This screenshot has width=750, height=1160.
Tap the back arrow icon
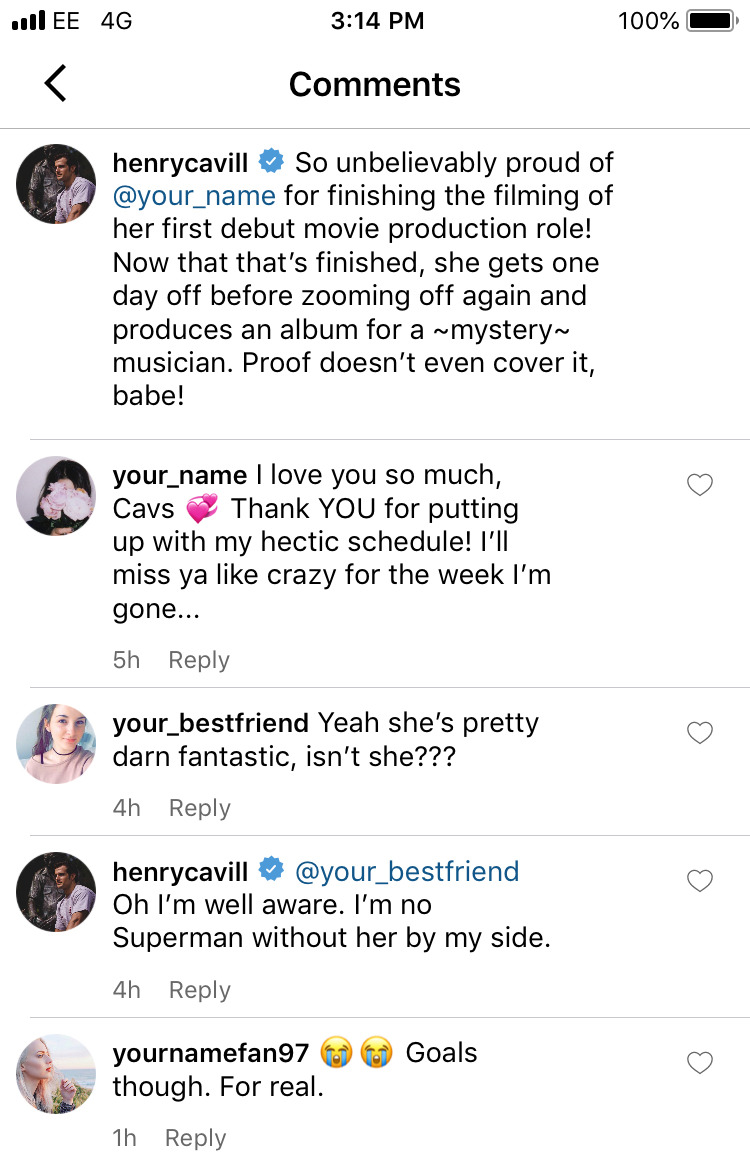(56, 83)
